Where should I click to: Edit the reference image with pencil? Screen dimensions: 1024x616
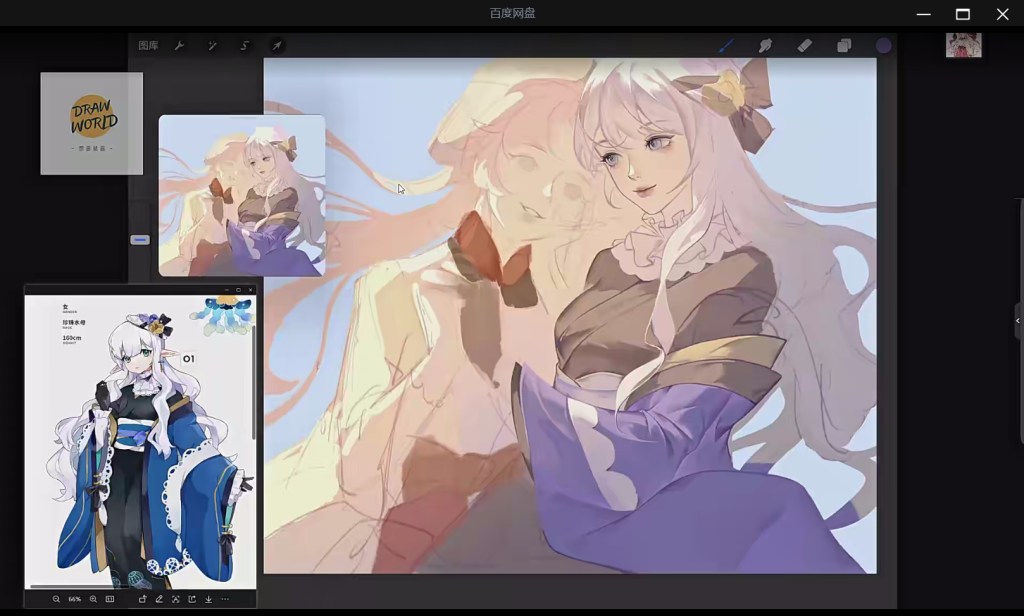(159, 599)
